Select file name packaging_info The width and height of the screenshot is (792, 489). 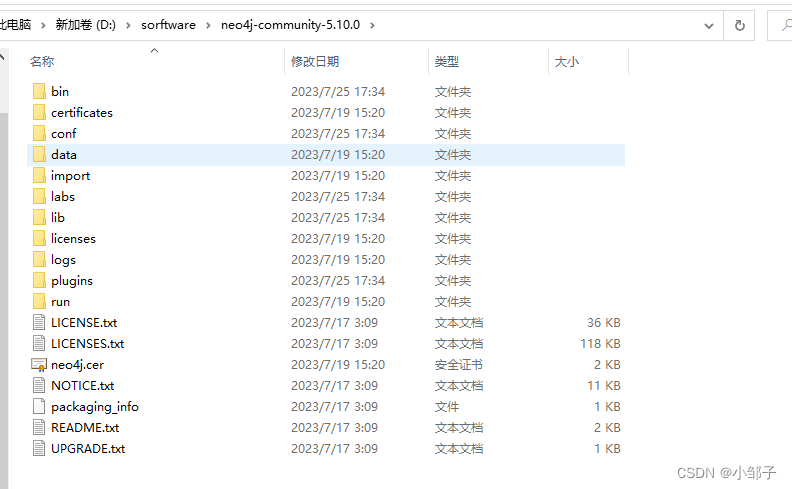coord(94,407)
